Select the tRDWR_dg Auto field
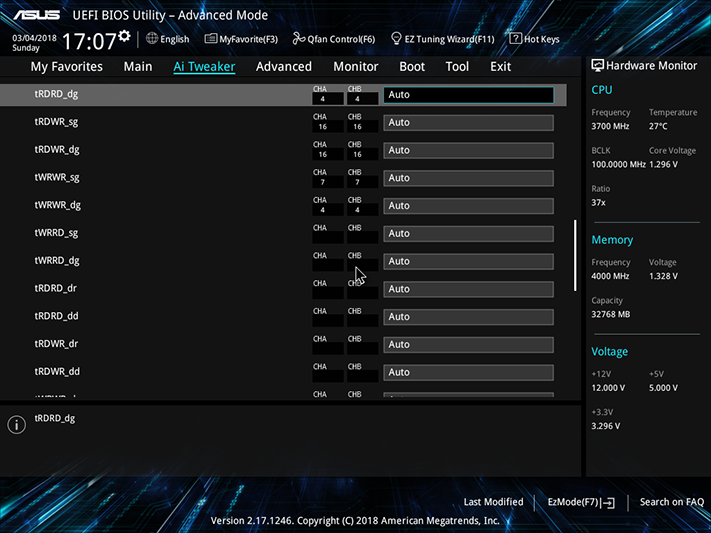The height and width of the screenshot is (533, 711). click(x=468, y=150)
